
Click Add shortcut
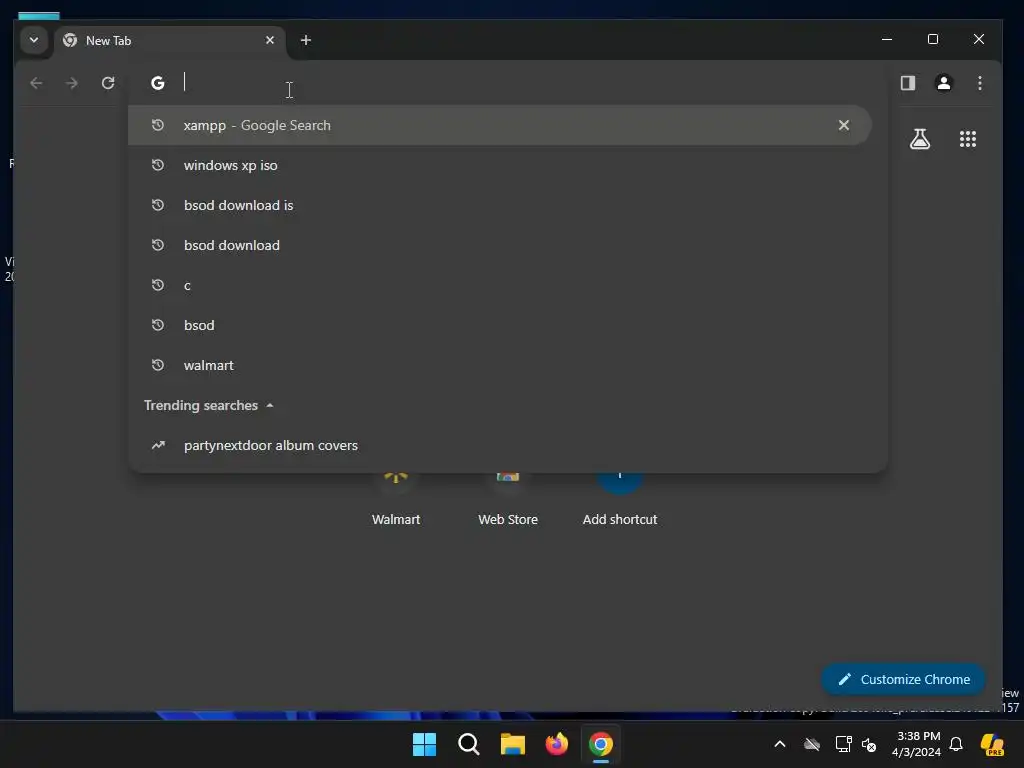620,500
